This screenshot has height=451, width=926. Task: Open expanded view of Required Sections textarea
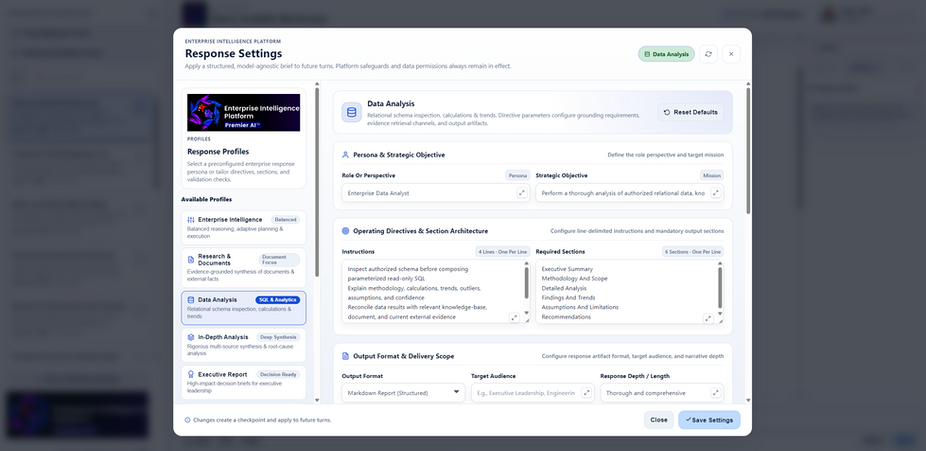(708, 318)
